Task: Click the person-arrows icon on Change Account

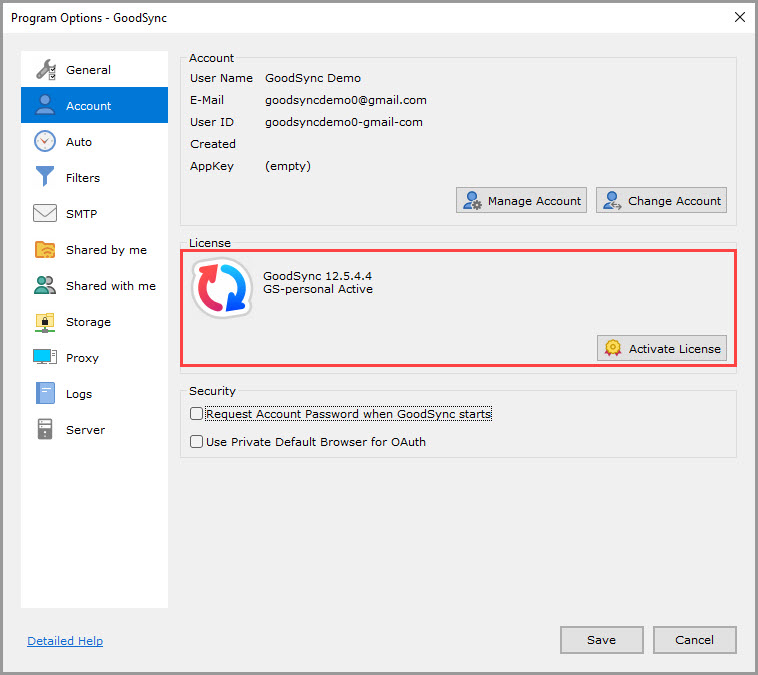Action: [612, 201]
